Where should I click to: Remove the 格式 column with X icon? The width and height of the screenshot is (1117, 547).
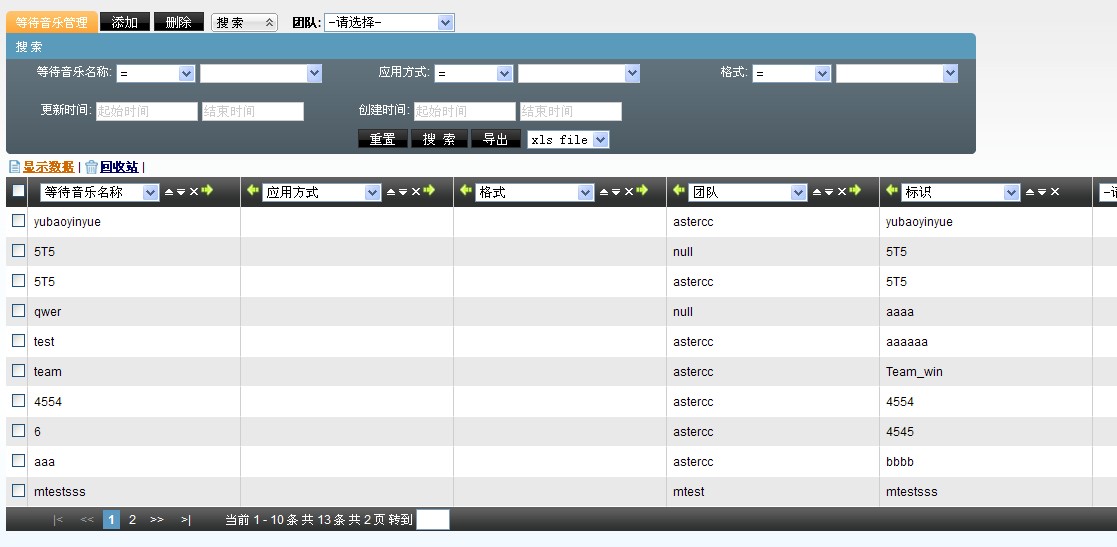point(629,192)
